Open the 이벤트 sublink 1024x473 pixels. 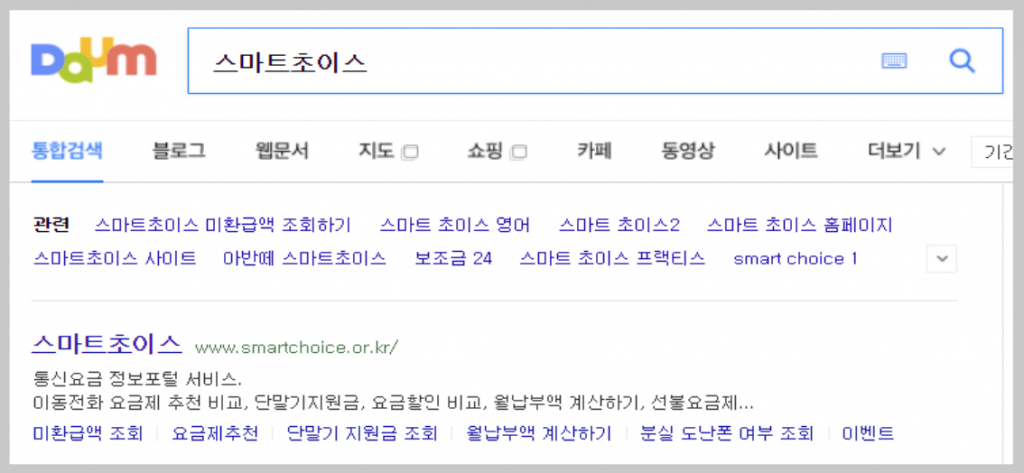click(868, 433)
